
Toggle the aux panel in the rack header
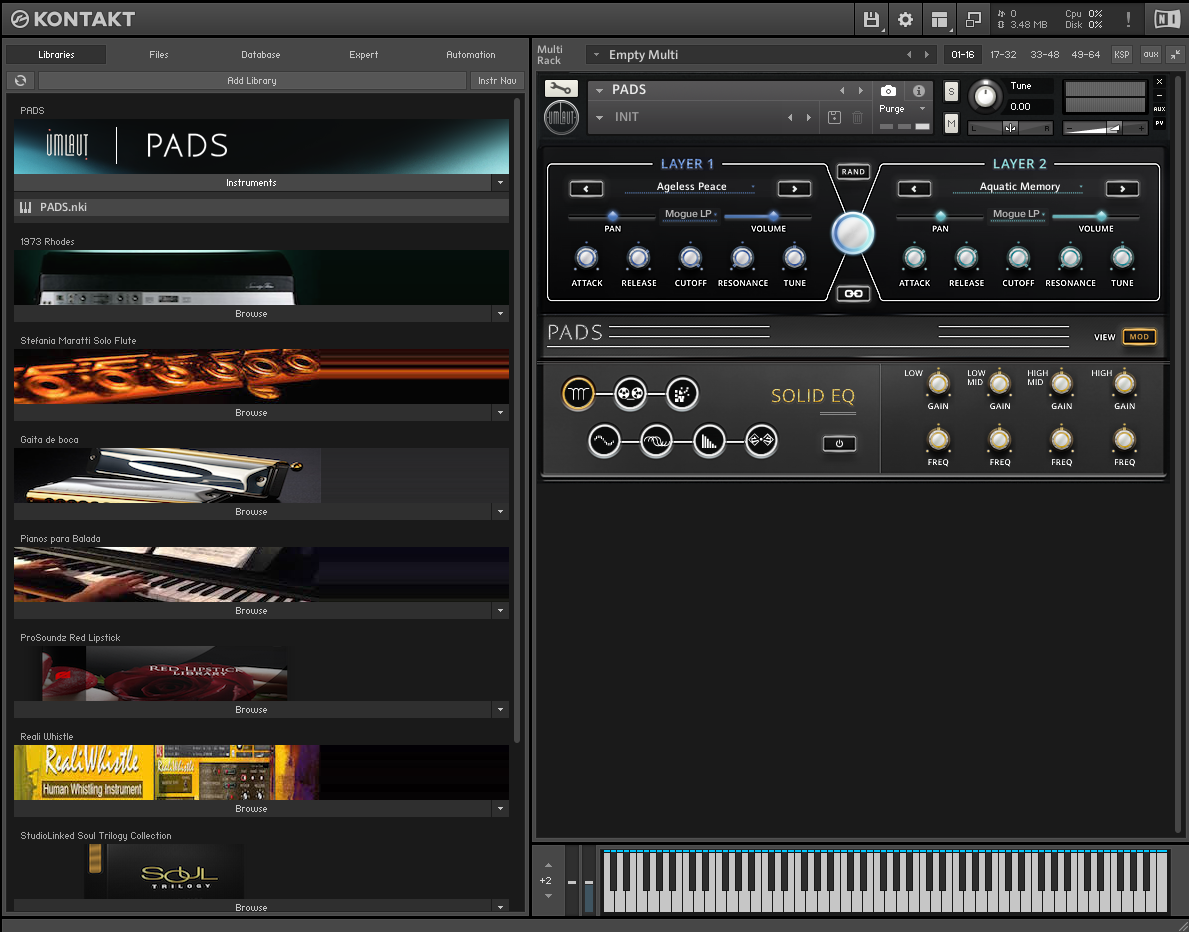coord(1151,55)
